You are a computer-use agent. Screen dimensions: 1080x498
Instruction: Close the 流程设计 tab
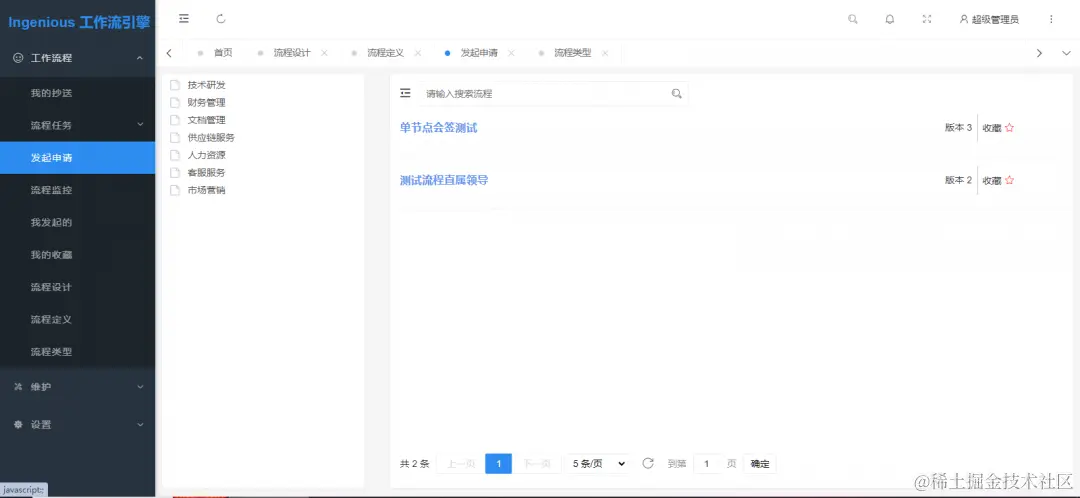click(x=324, y=53)
